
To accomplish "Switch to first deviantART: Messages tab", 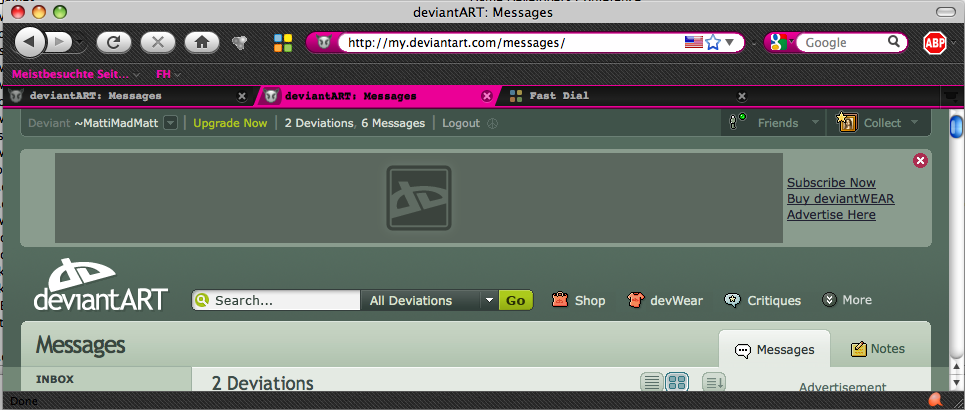I will 126,96.
